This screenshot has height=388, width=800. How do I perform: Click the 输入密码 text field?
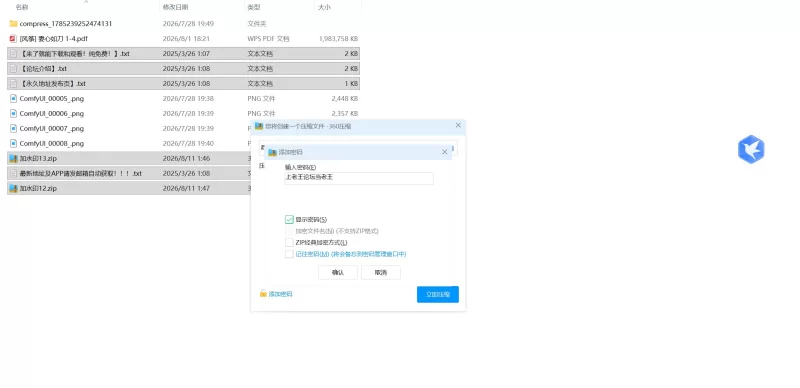(359, 178)
